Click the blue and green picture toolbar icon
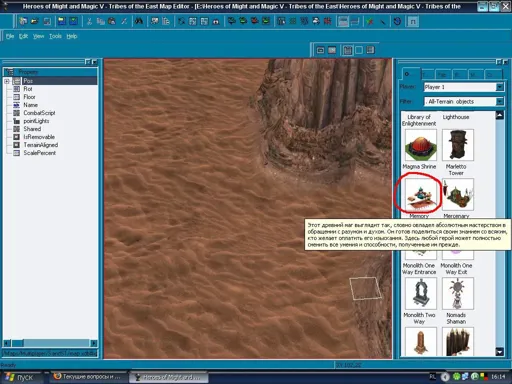This screenshot has width=512, height=384. pyautogui.click(x=73, y=22)
